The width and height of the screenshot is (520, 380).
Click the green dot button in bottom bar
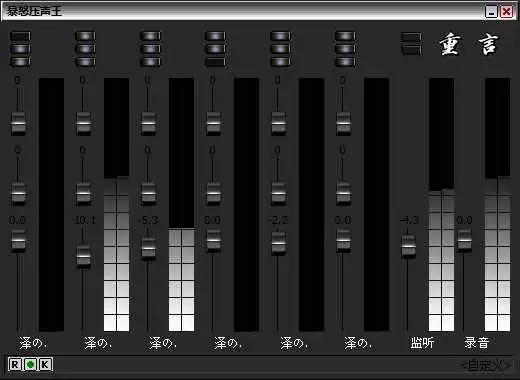pyautogui.click(x=30, y=364)
